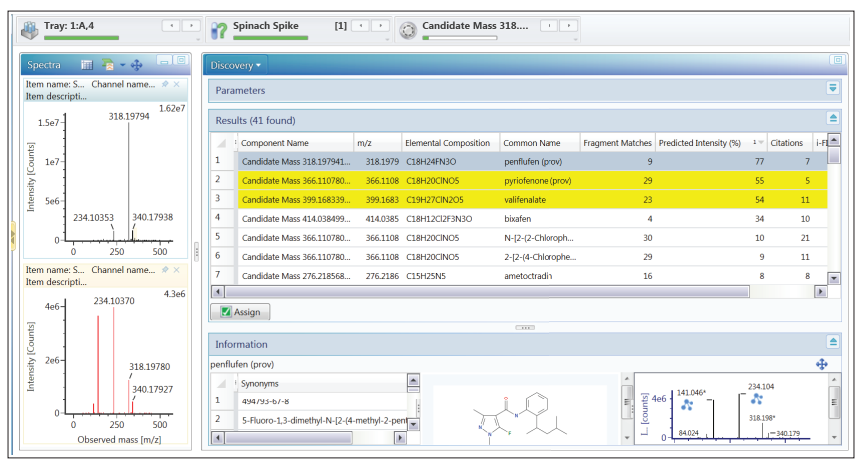Close the top spectrum chart

coord(177,84)
